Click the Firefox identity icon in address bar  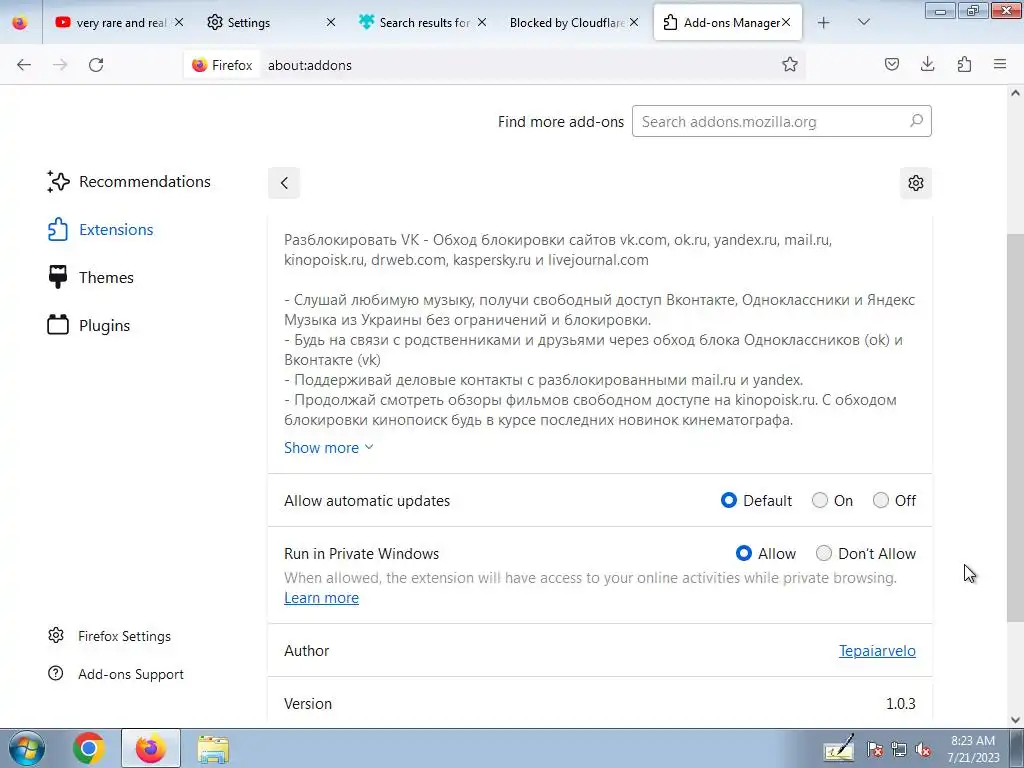[x=222, y=65]
